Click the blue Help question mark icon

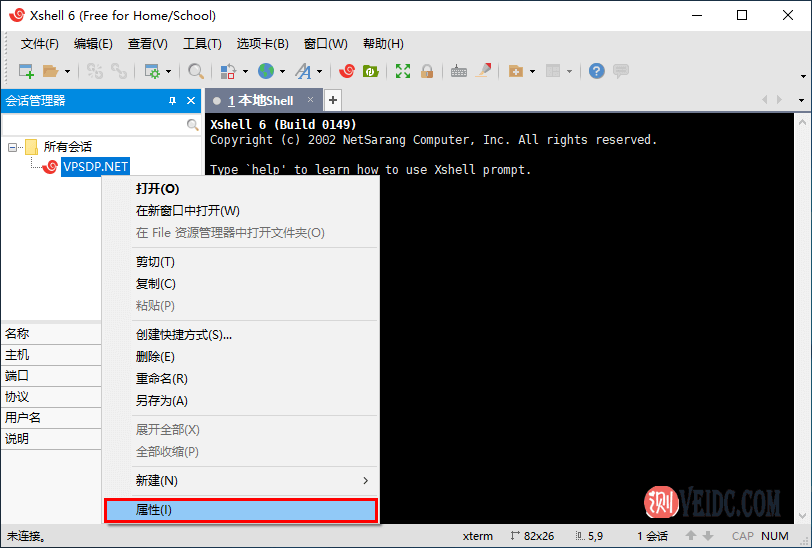pos(597,71)
